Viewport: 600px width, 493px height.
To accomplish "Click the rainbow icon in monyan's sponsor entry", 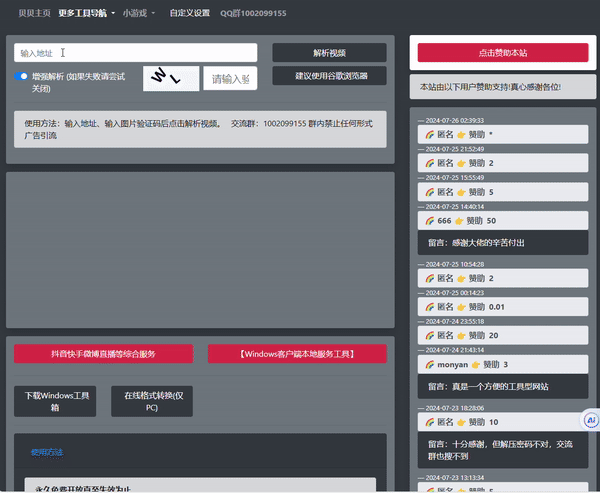I will tap(430, 364).
